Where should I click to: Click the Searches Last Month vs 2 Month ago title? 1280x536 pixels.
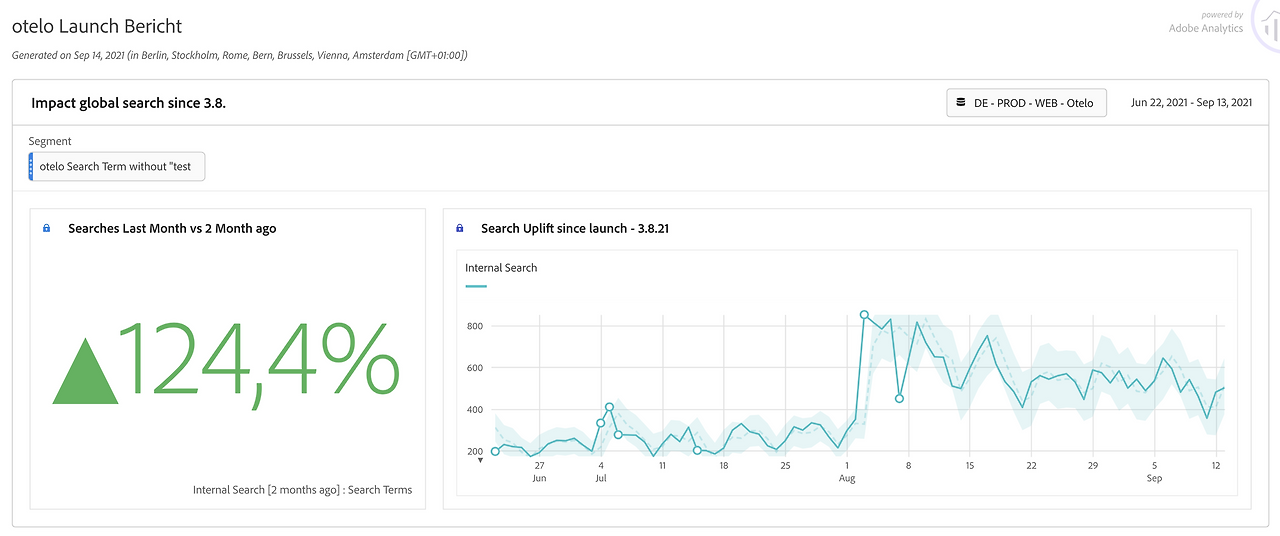172,229
